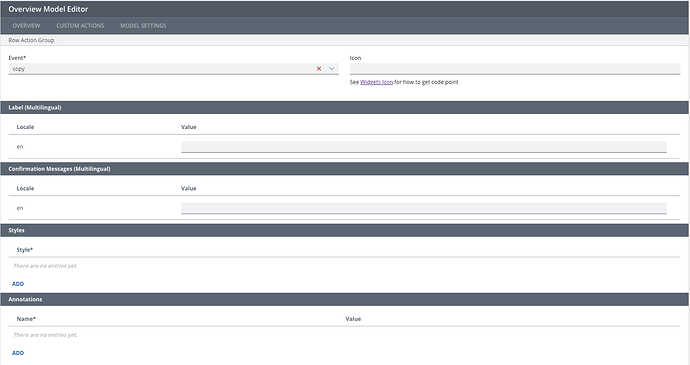The height and width of the screenshot is (365, 690).
Task: Focus the Icon input field
Action: (515, 69)
